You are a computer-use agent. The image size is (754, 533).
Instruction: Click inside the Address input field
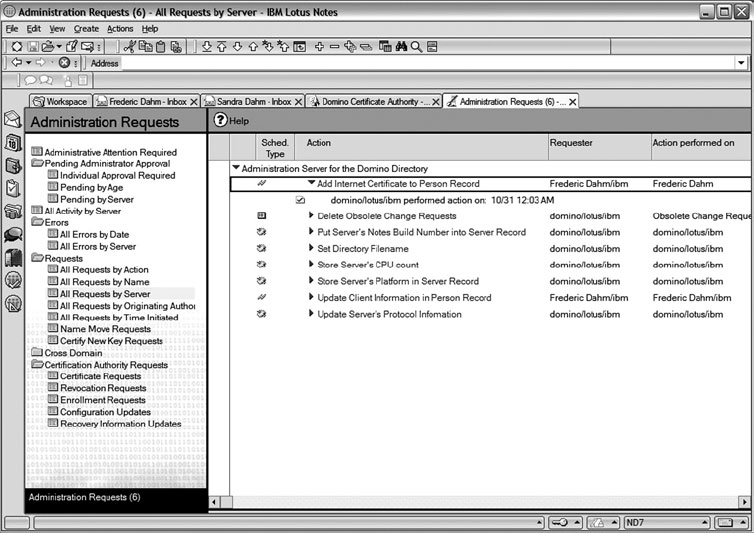(428, 63)
